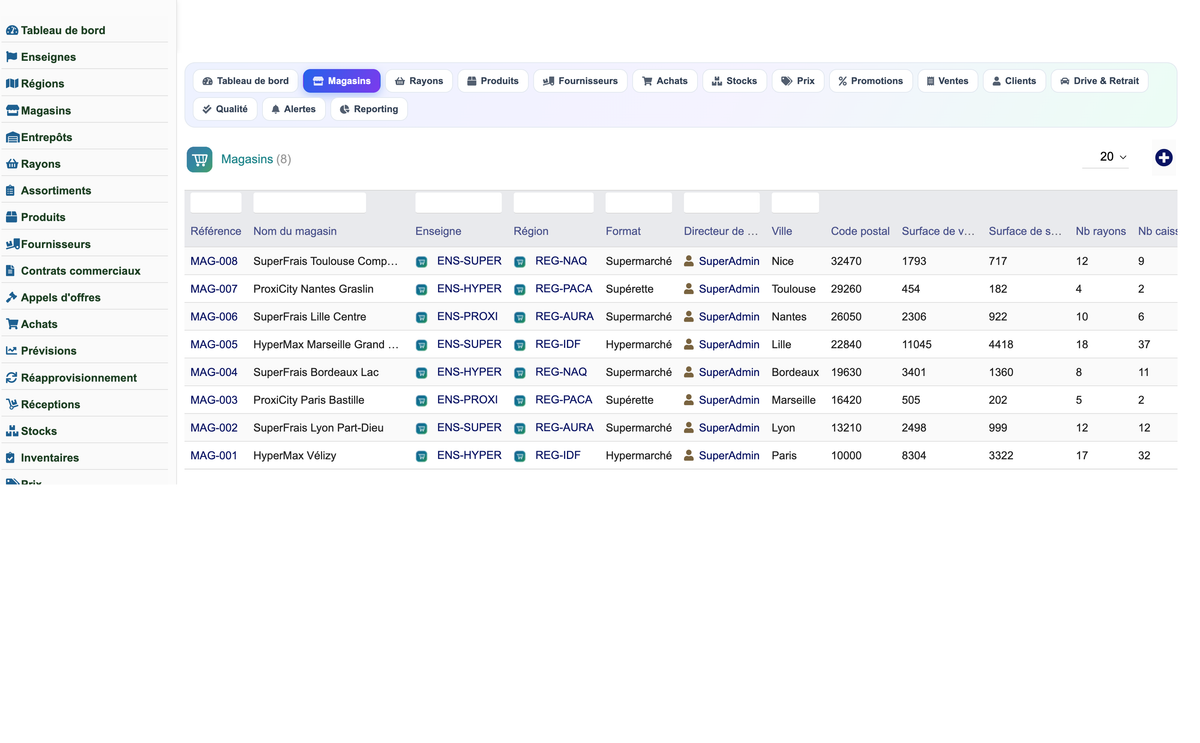Open ENS-PROXI link in MAG-006 row
Screen dimensions: 1200x743
click(x=467, y=316)
